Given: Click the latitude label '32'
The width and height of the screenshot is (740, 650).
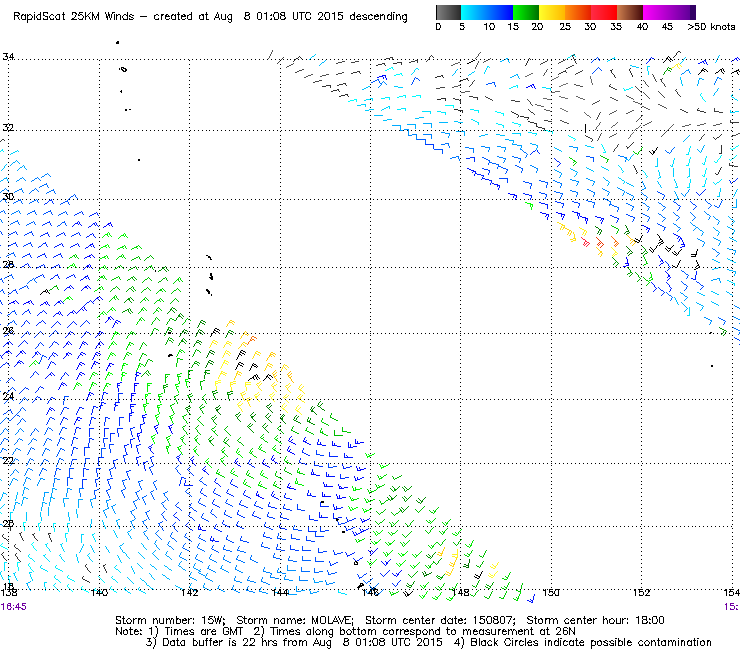Looking at the screenshot, I should (x=8, y=127).
